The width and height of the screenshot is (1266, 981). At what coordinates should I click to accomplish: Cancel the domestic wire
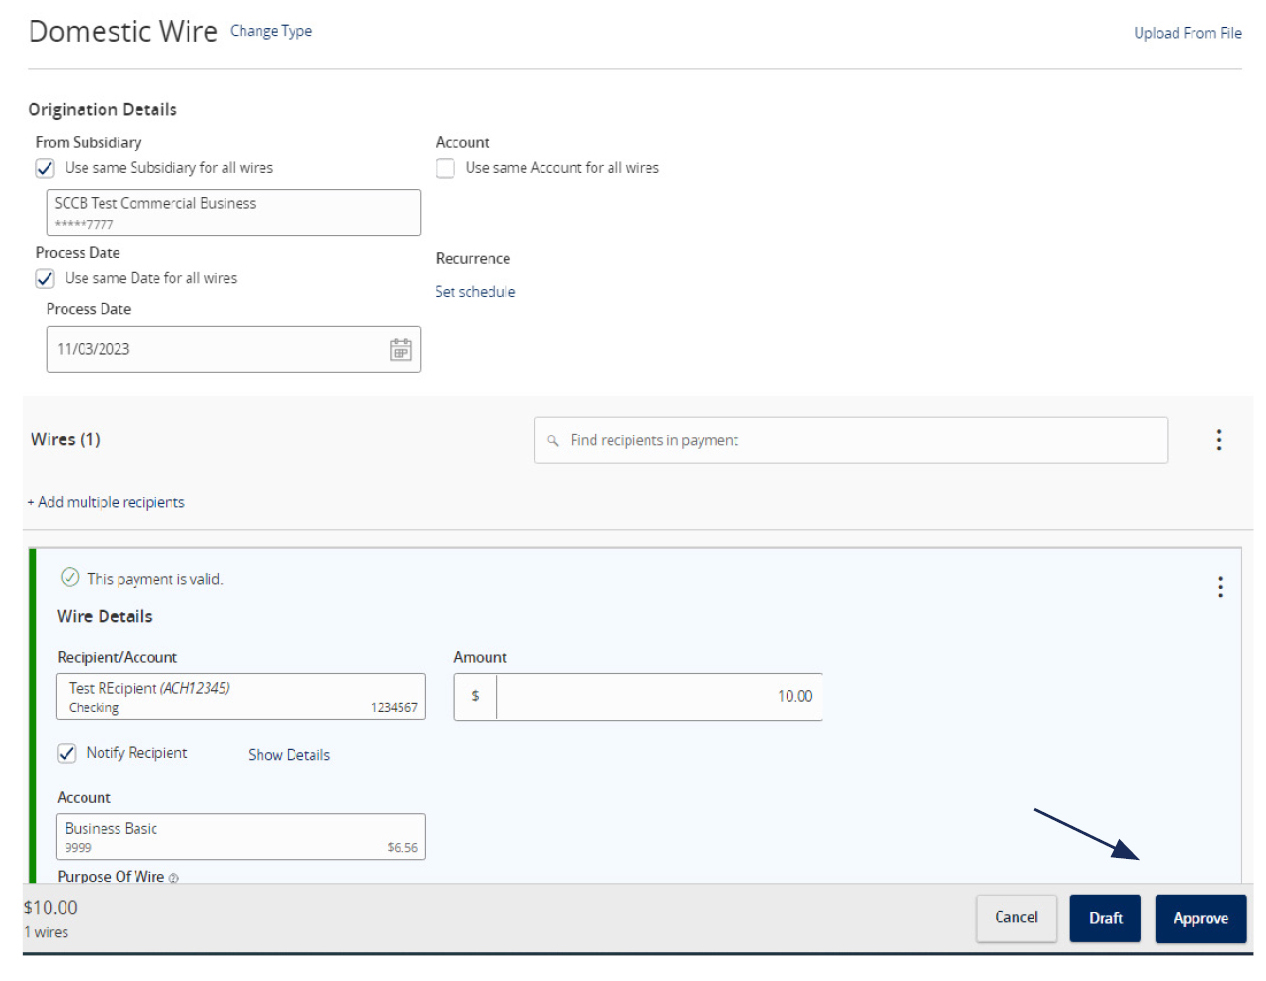(1016, 918)
